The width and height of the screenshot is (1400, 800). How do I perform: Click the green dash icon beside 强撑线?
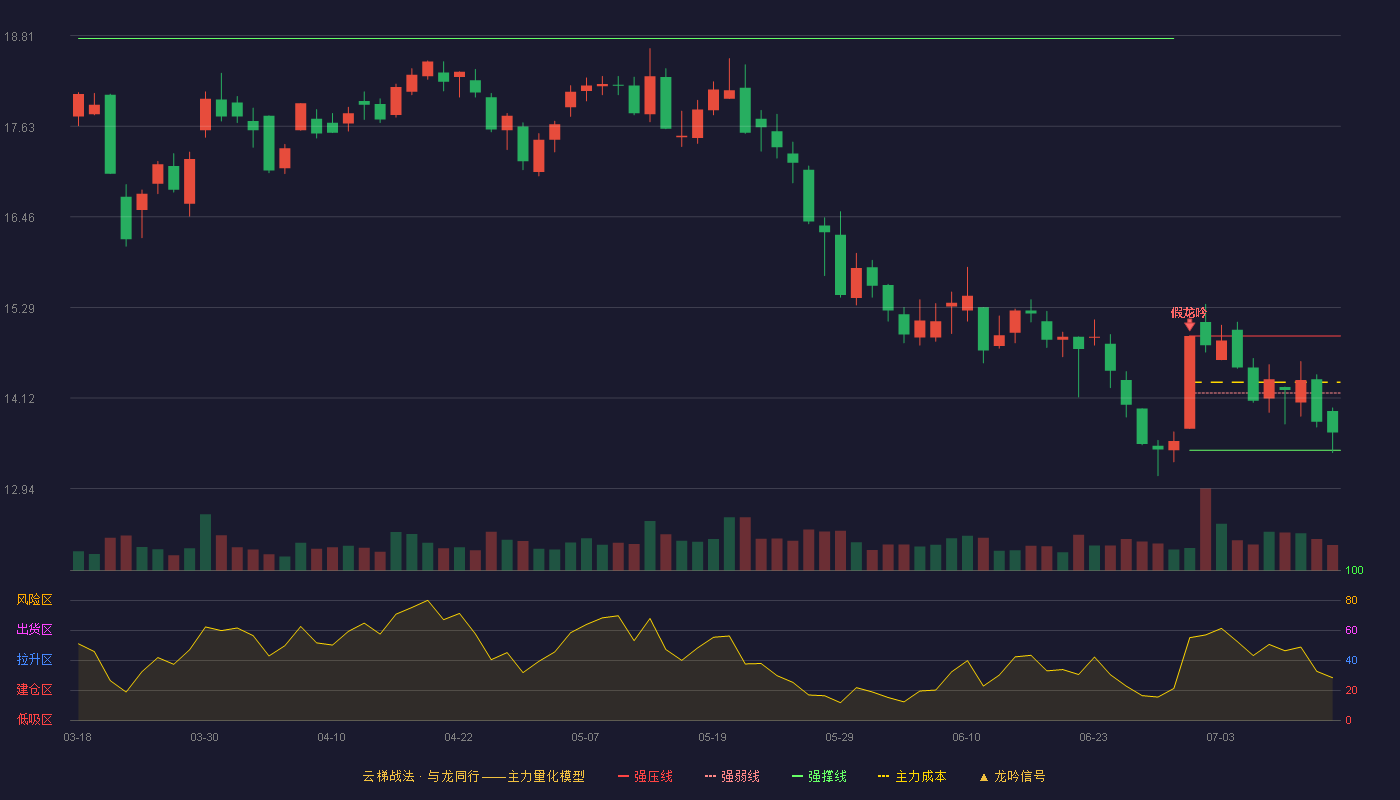[797, 777]
